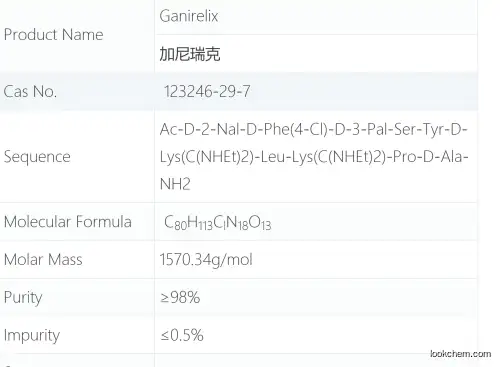Select the sequence line starting Ac-D-2-Nal

313,129
